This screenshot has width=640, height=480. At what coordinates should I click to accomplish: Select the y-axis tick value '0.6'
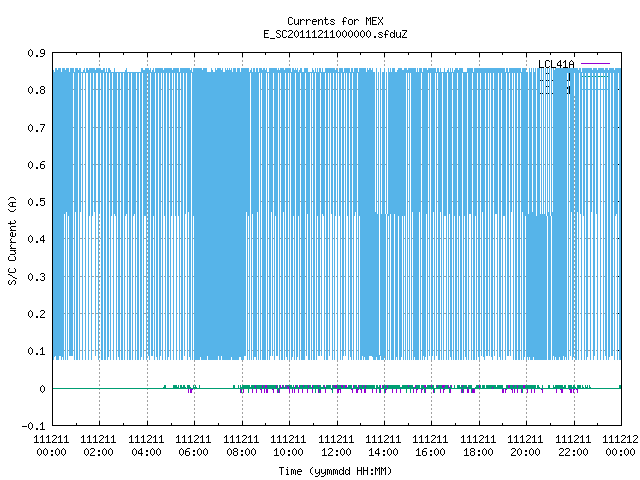click(x=36, y=165)
